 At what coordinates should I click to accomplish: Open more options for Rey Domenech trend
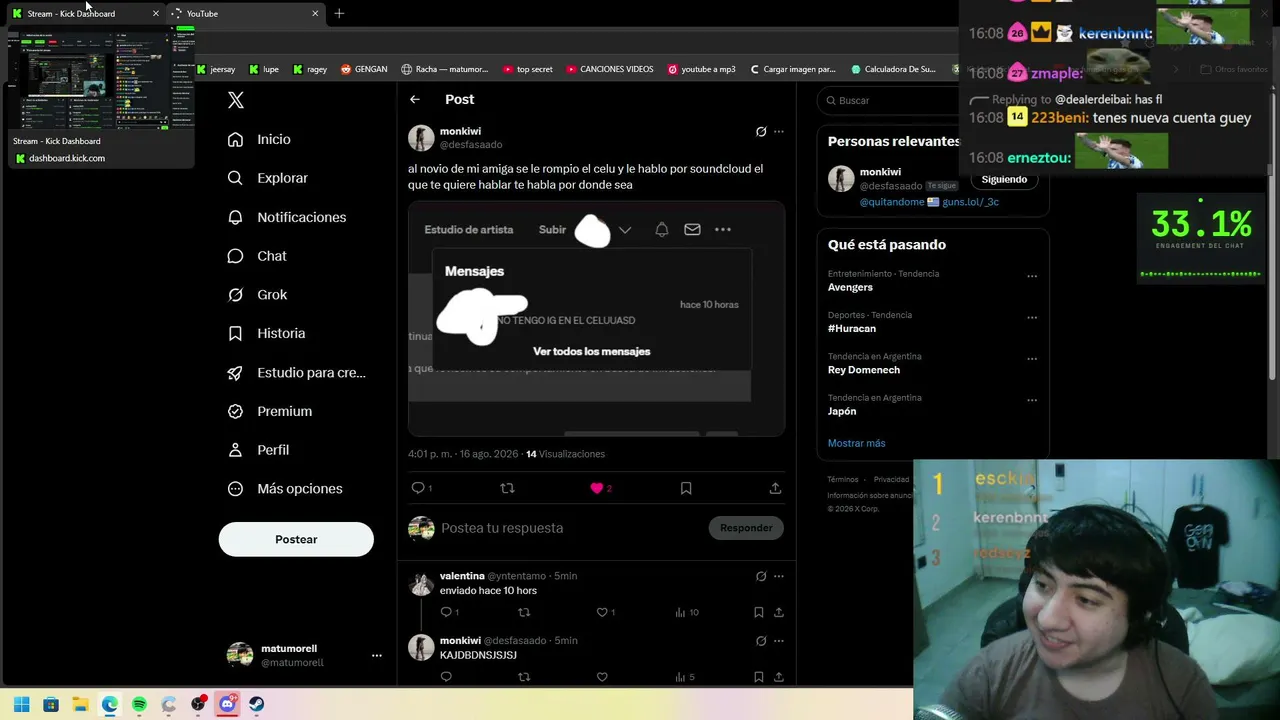coord(1032,359)
